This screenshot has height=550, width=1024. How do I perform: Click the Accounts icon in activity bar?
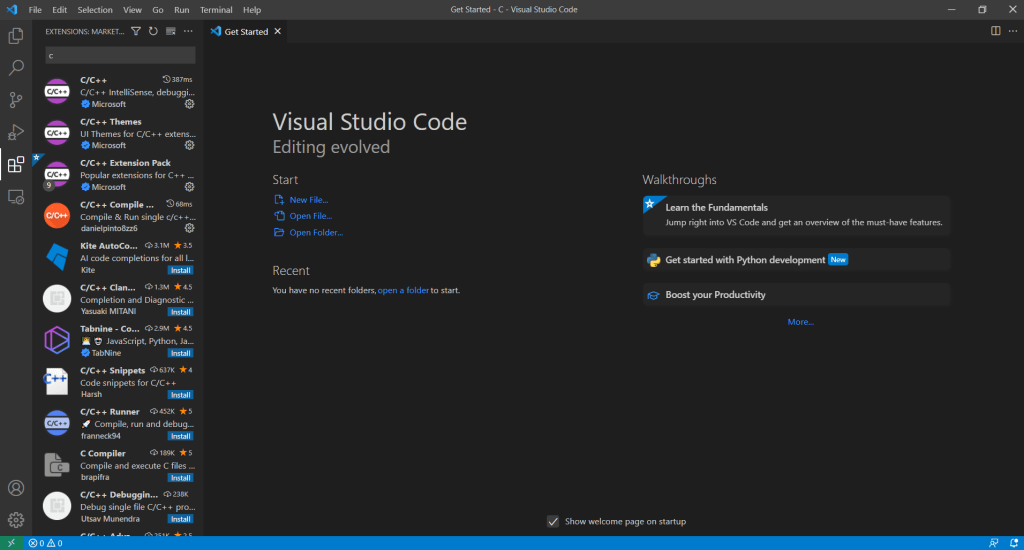(16, 488)
